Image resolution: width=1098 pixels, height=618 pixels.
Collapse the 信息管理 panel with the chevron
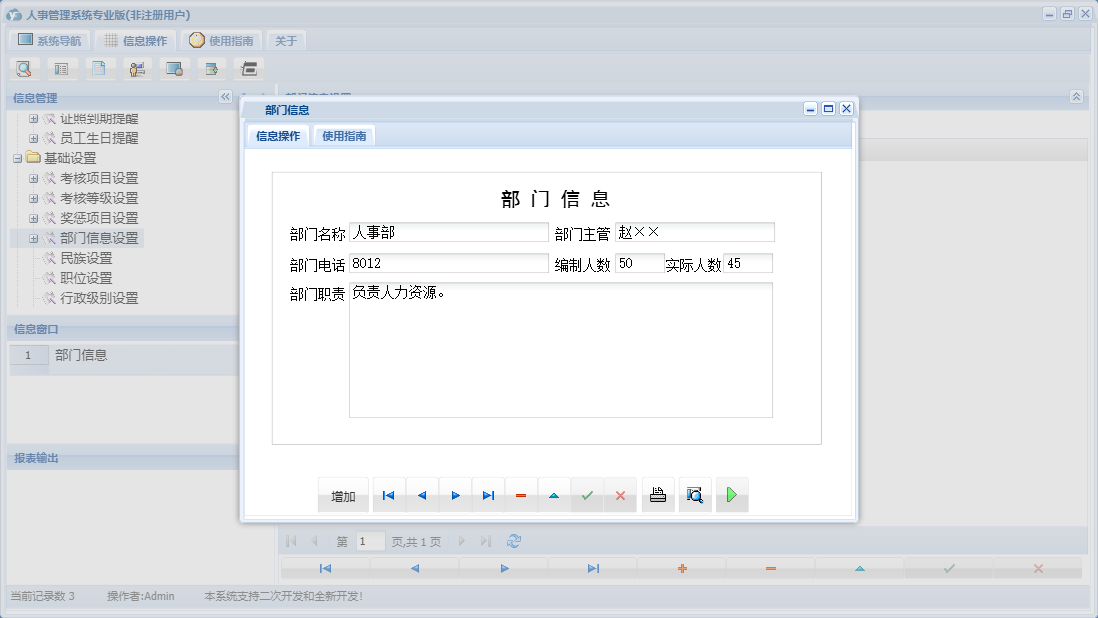[225, 97]
